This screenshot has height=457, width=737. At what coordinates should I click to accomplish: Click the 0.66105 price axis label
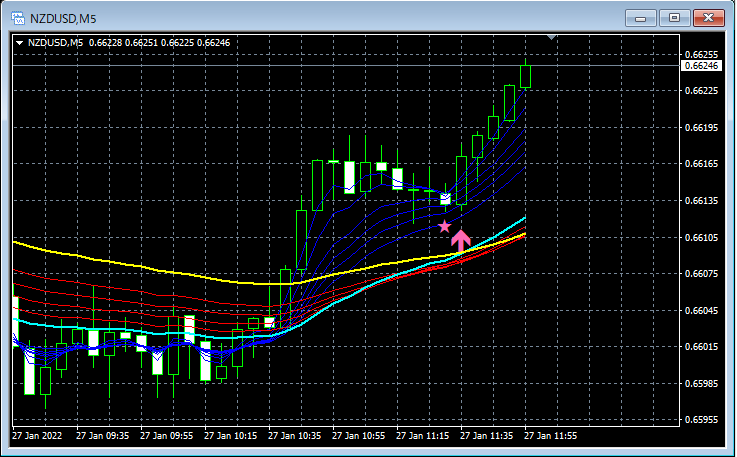tap(701, 237)
